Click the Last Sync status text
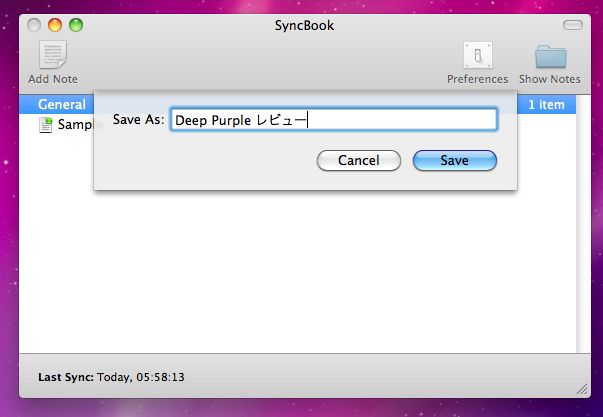The width and height of the screenshot is (603, 417). point(111,377)
